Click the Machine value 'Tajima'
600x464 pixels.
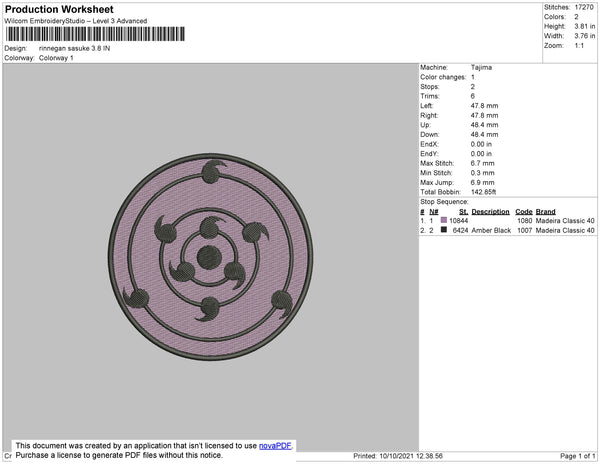tap(481, 67)
